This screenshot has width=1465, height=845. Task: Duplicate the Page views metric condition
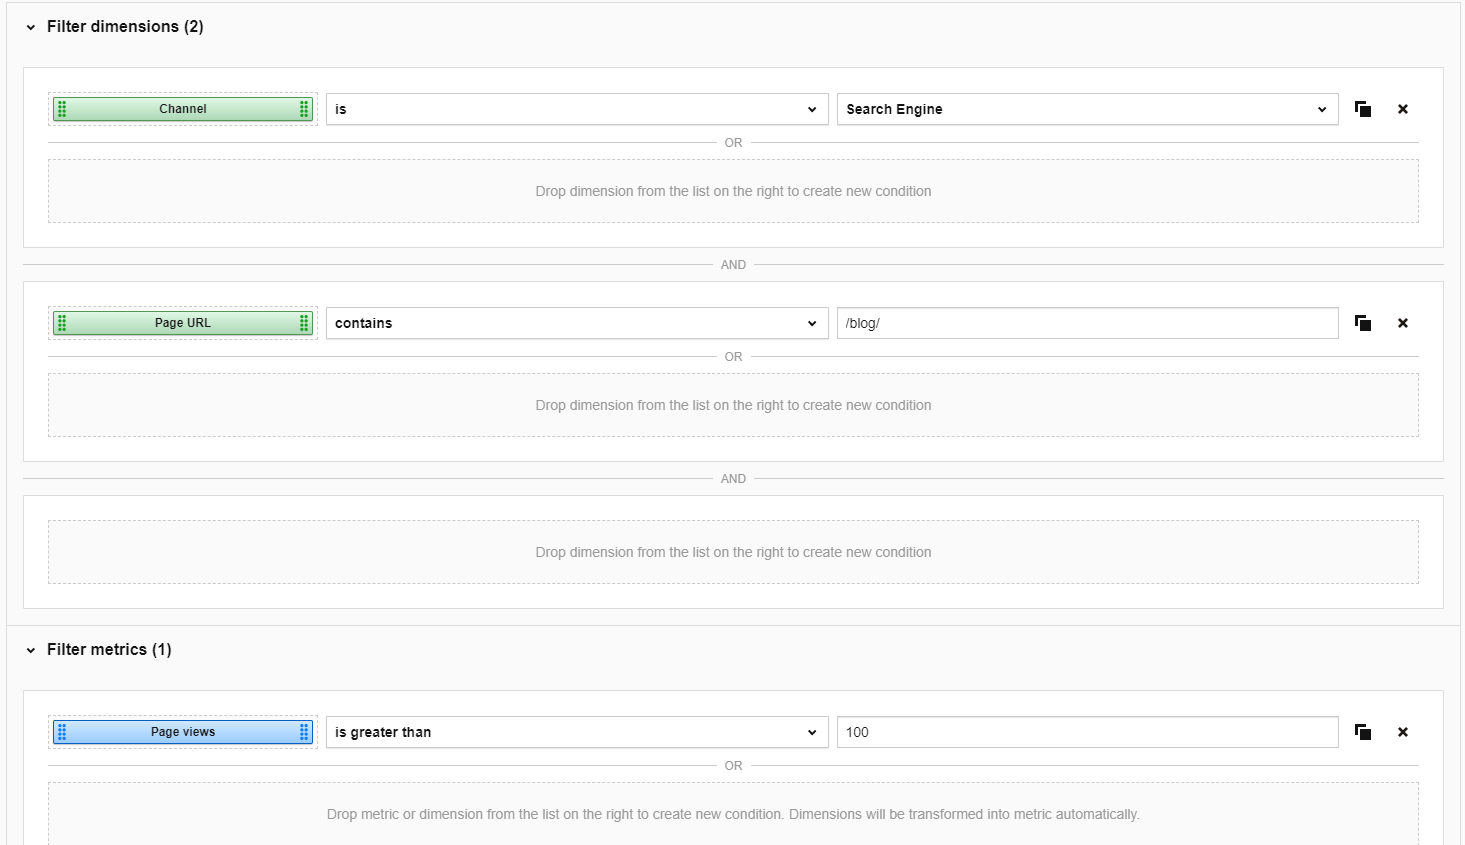(x=1362, y=732)
